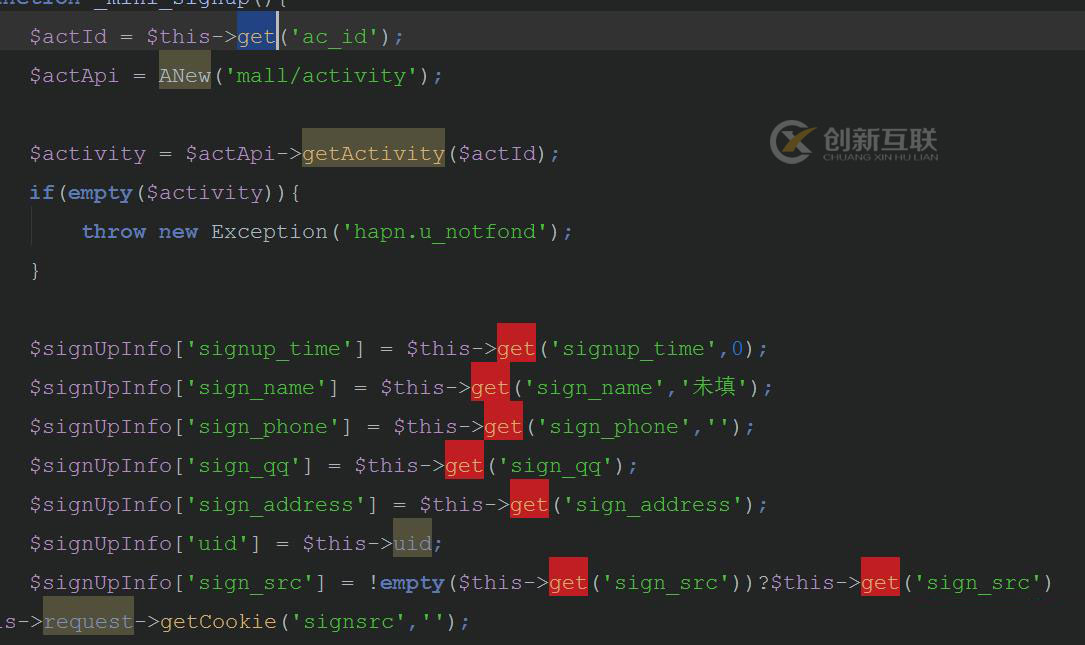Click the closing brace of the if block
The height and width of the screenshot is (645, 1085).
pos(35,270)
